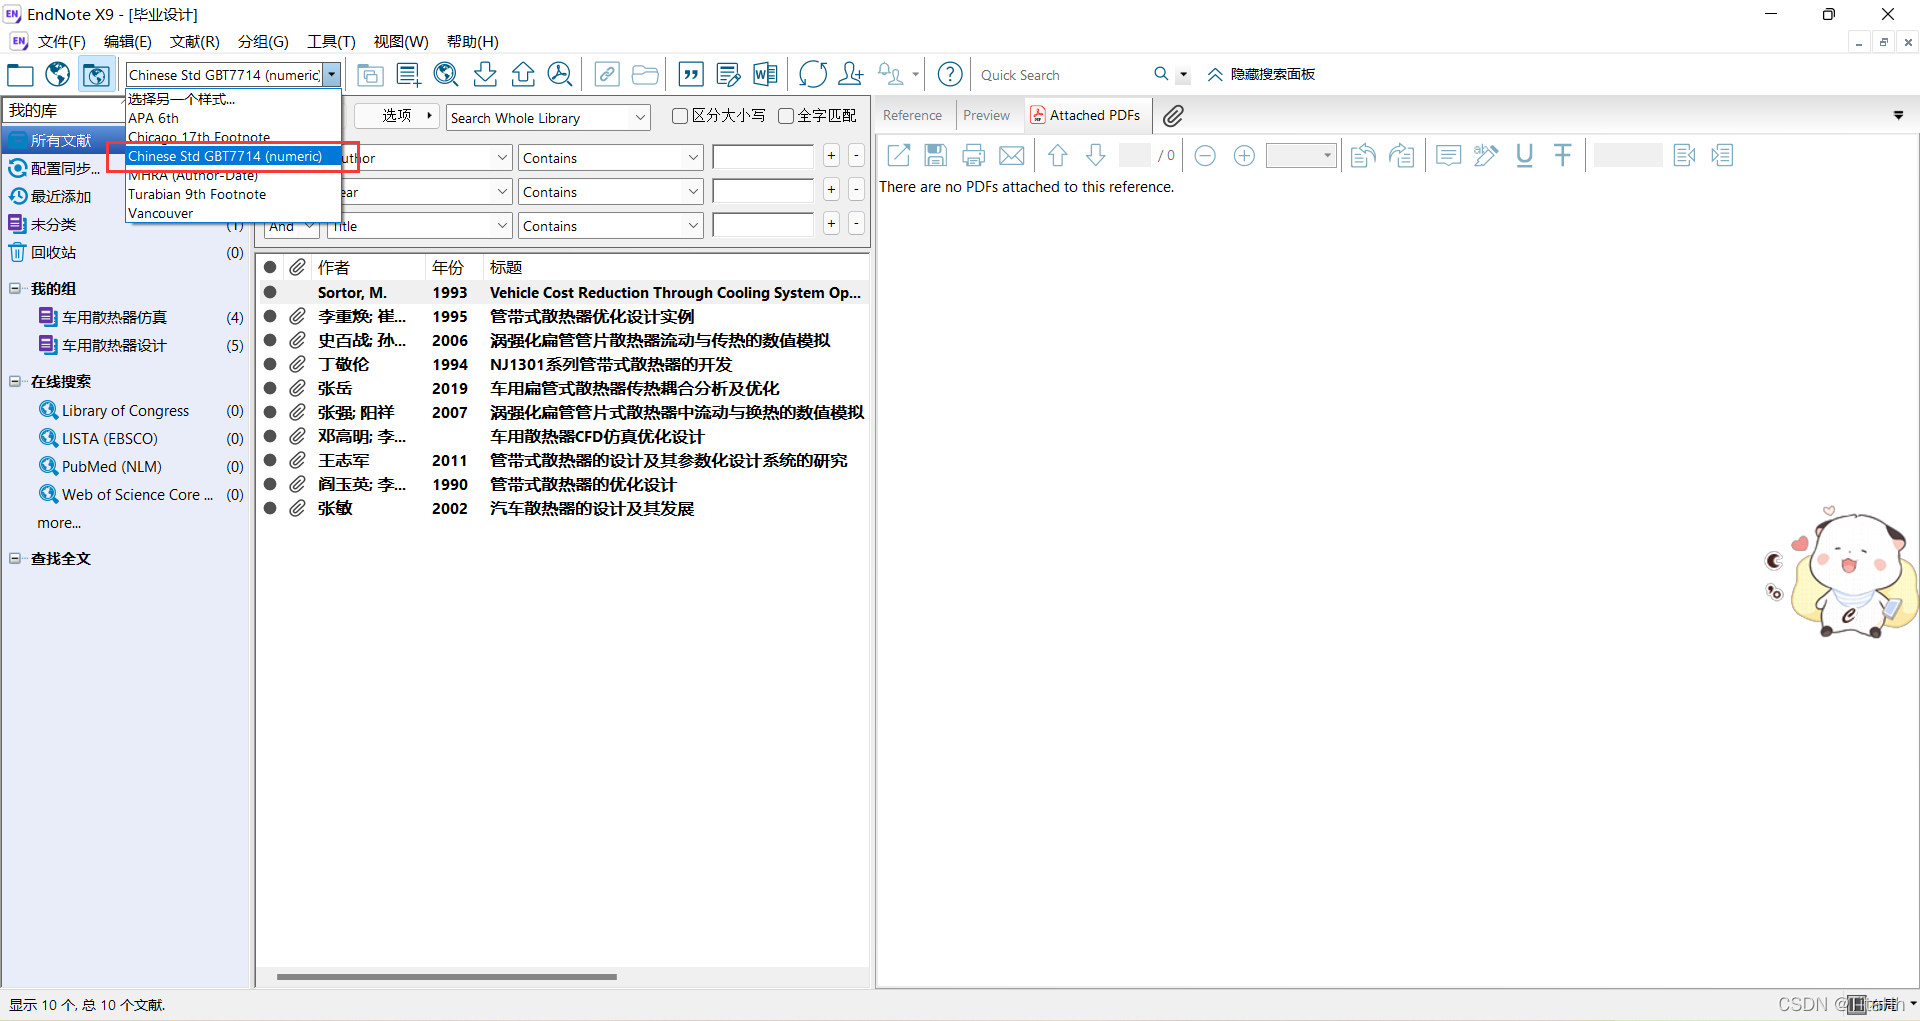Click the find full text icon

click(x=561, y=75)
